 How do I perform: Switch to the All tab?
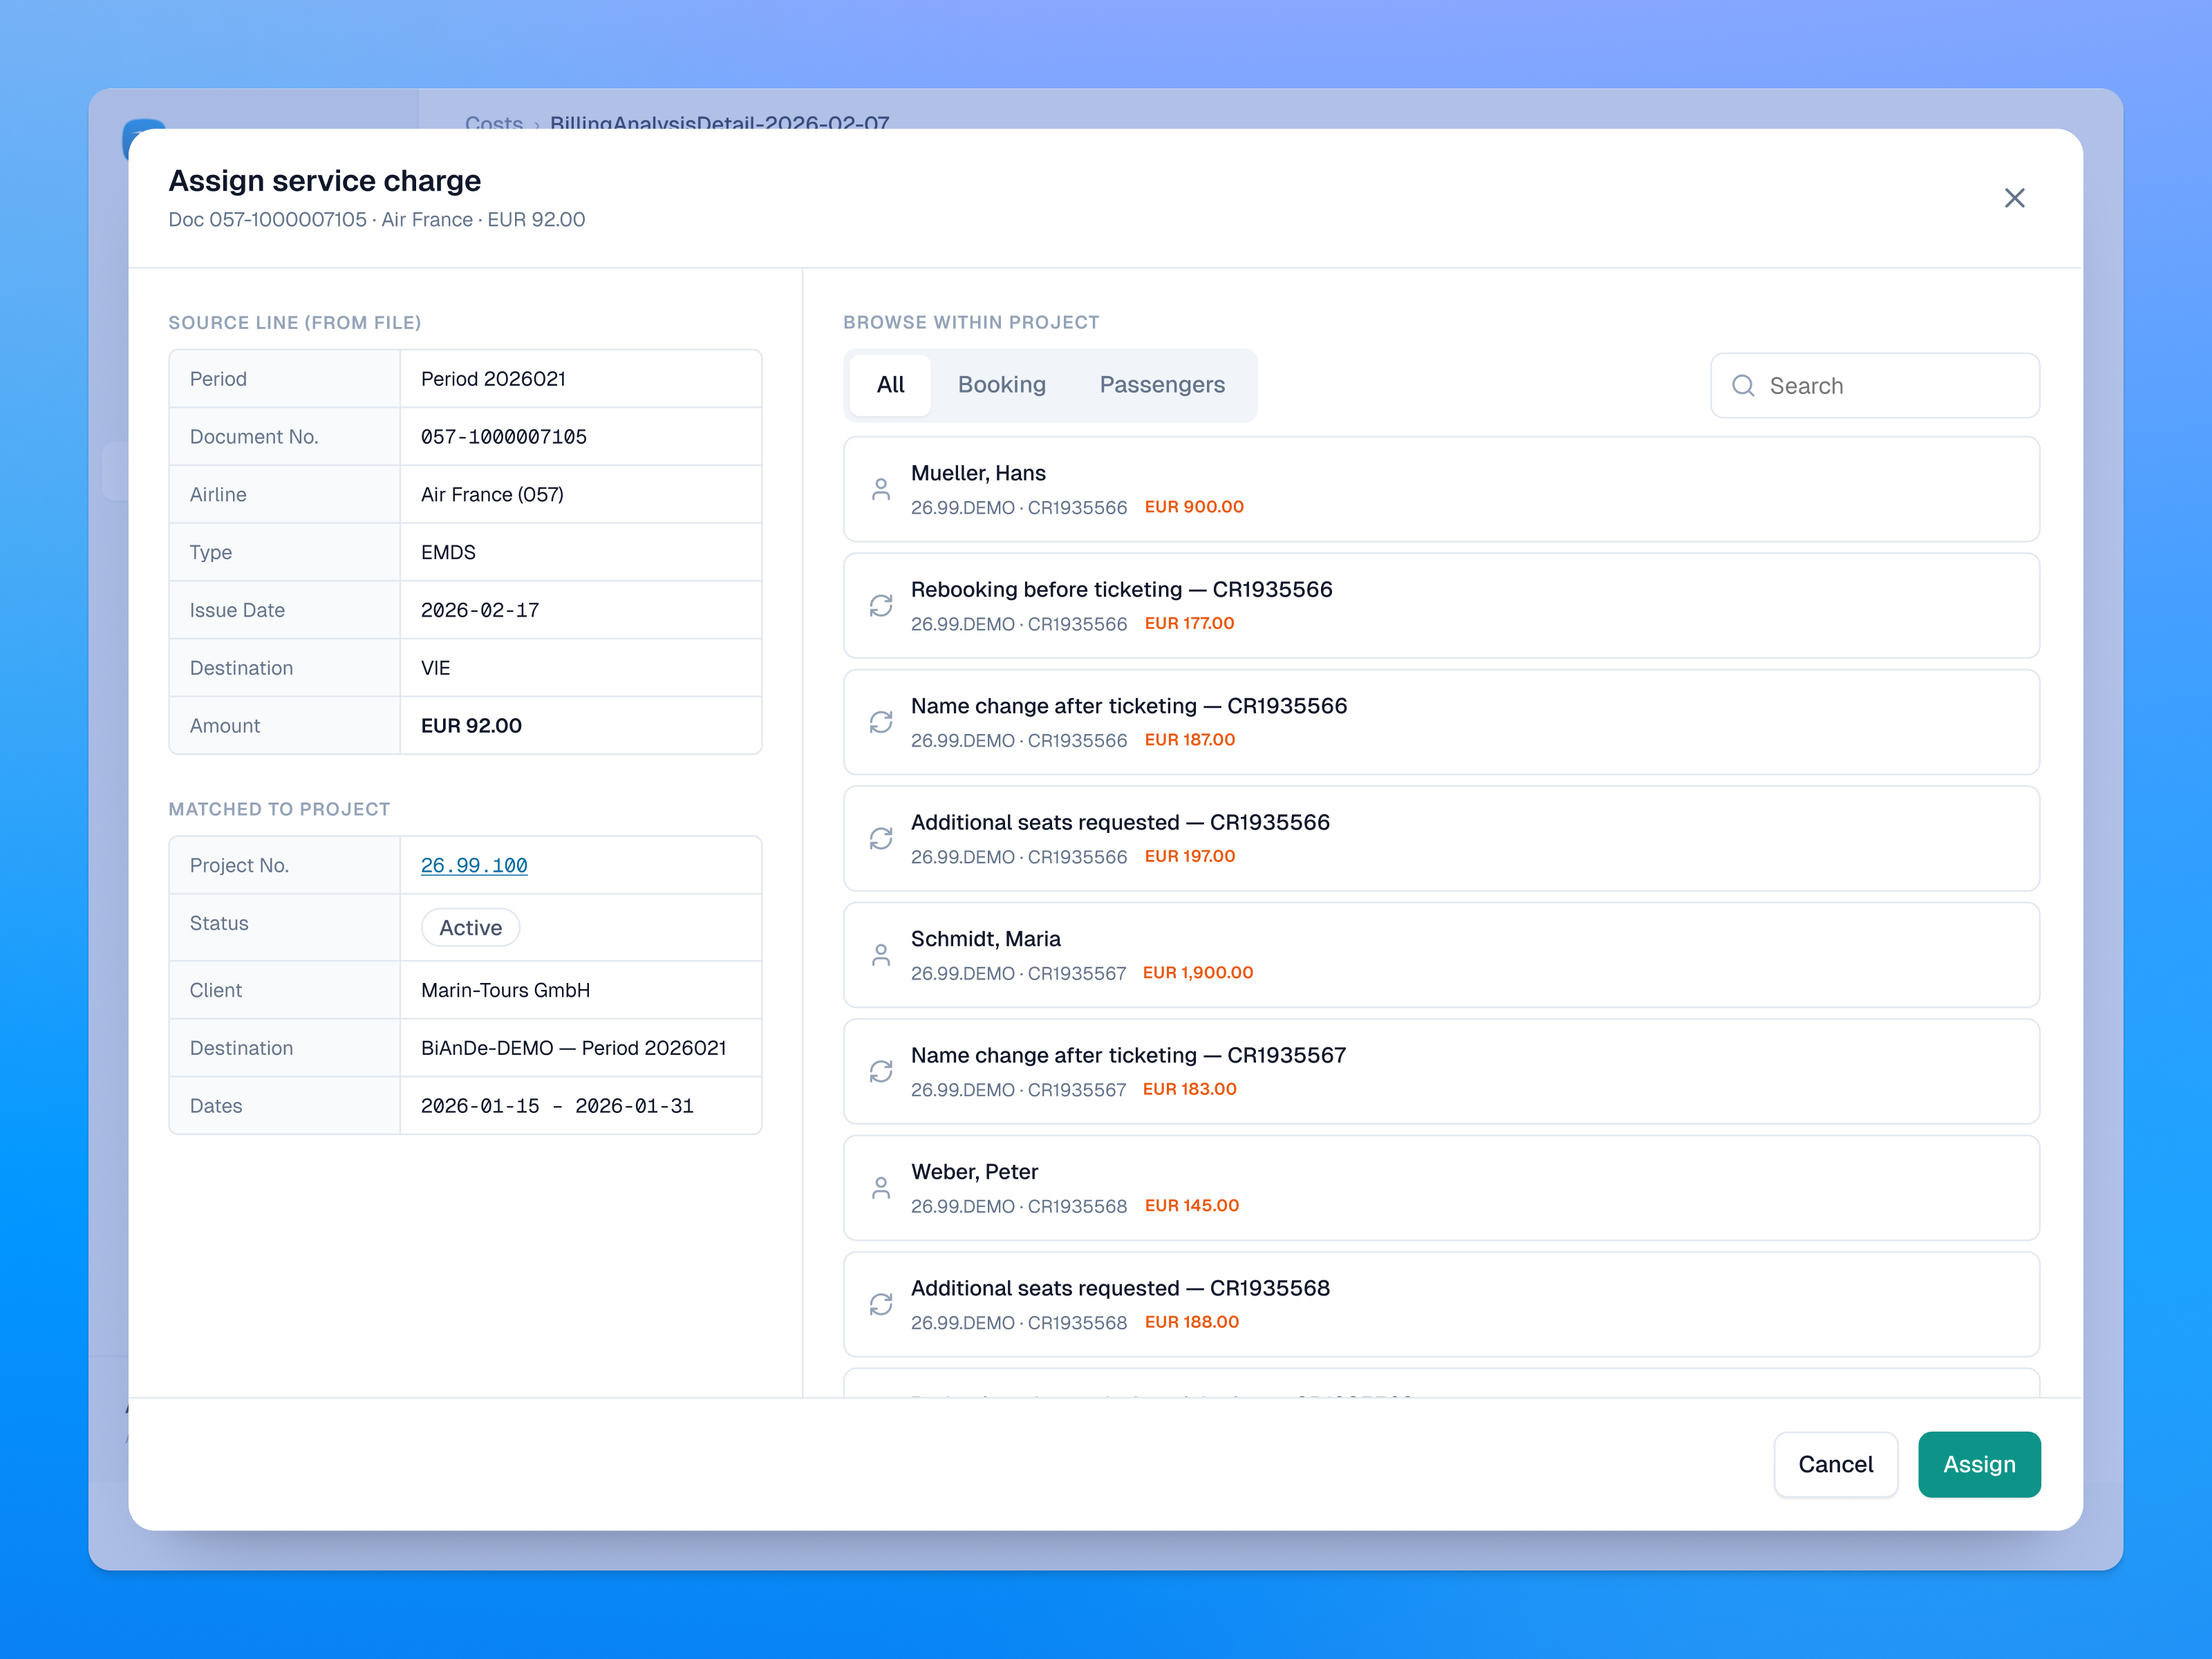(890, 385)
